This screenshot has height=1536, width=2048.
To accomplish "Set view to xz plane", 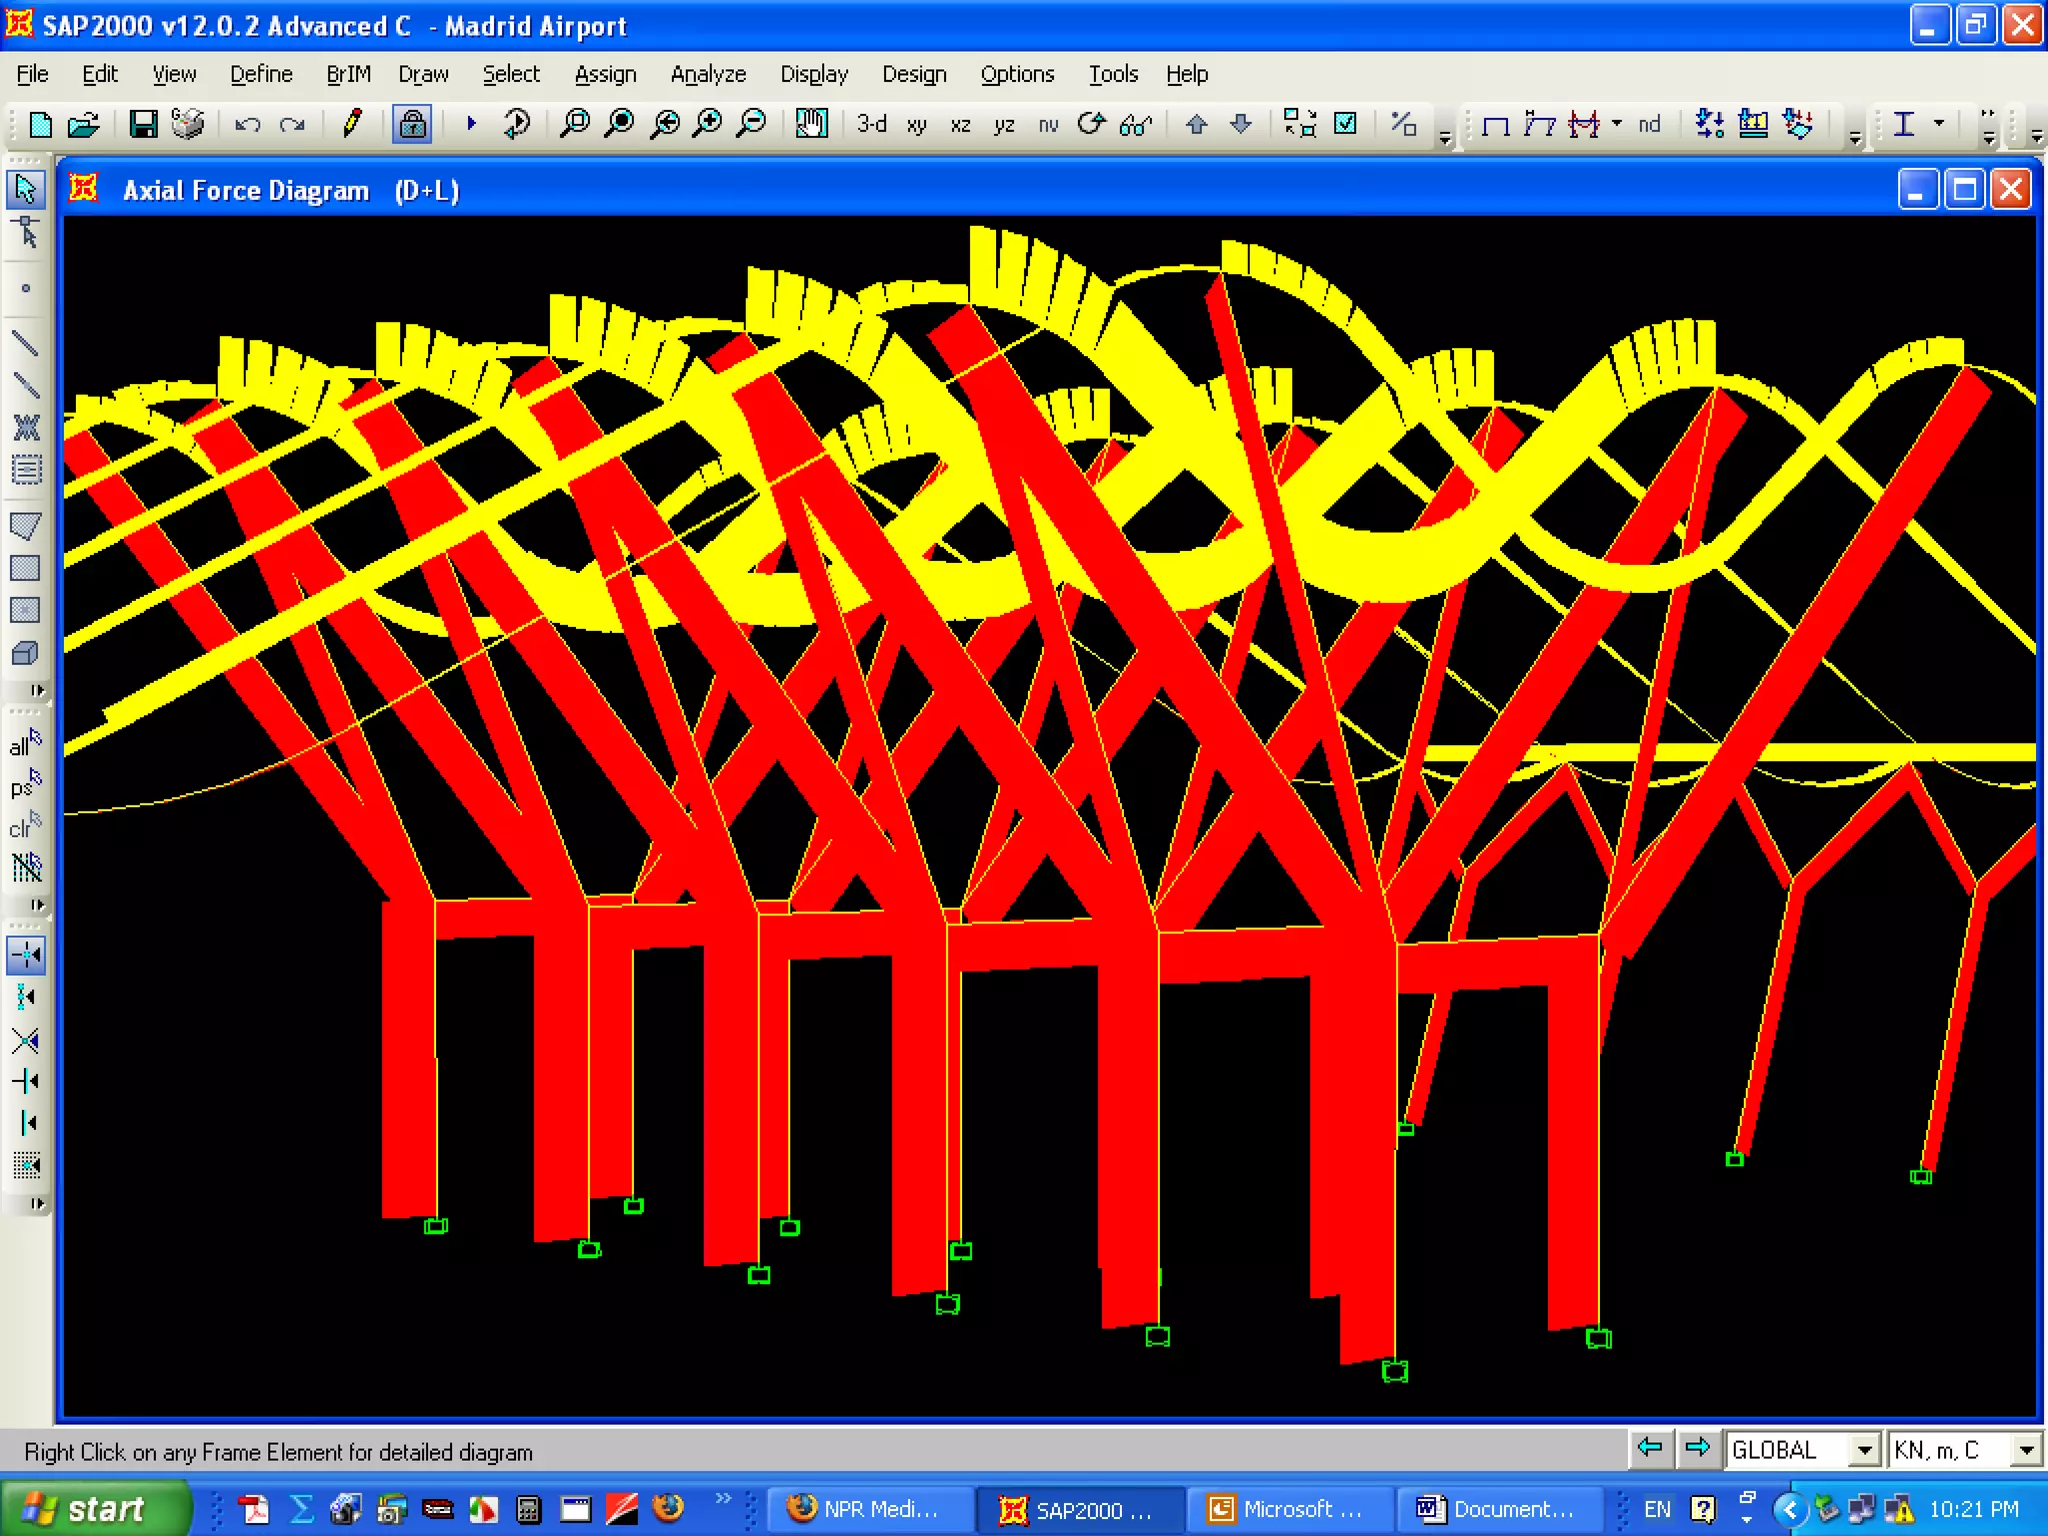I will click(960, 124).
